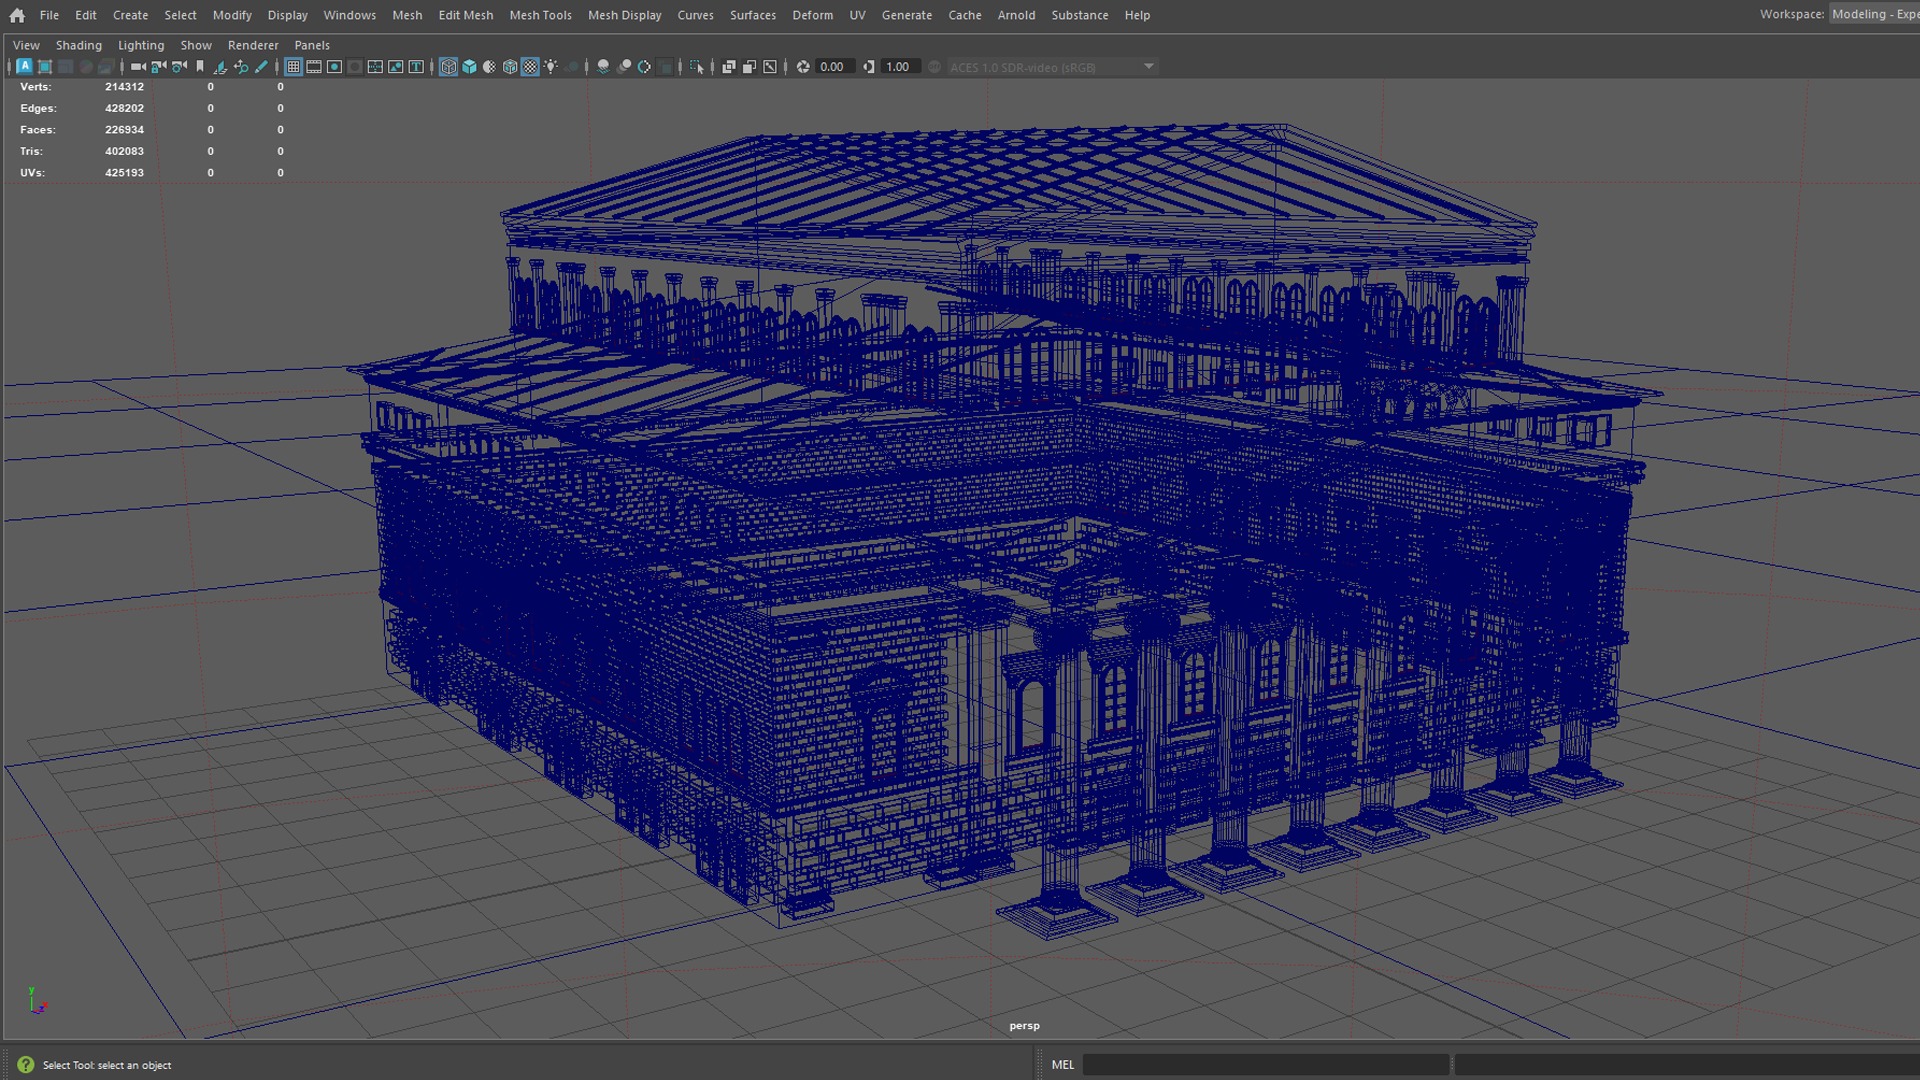Toggle wireframe display cube icon
Image resolution: width=1920 pixels, height=1080 pixels.
click(x=448, y=67)
